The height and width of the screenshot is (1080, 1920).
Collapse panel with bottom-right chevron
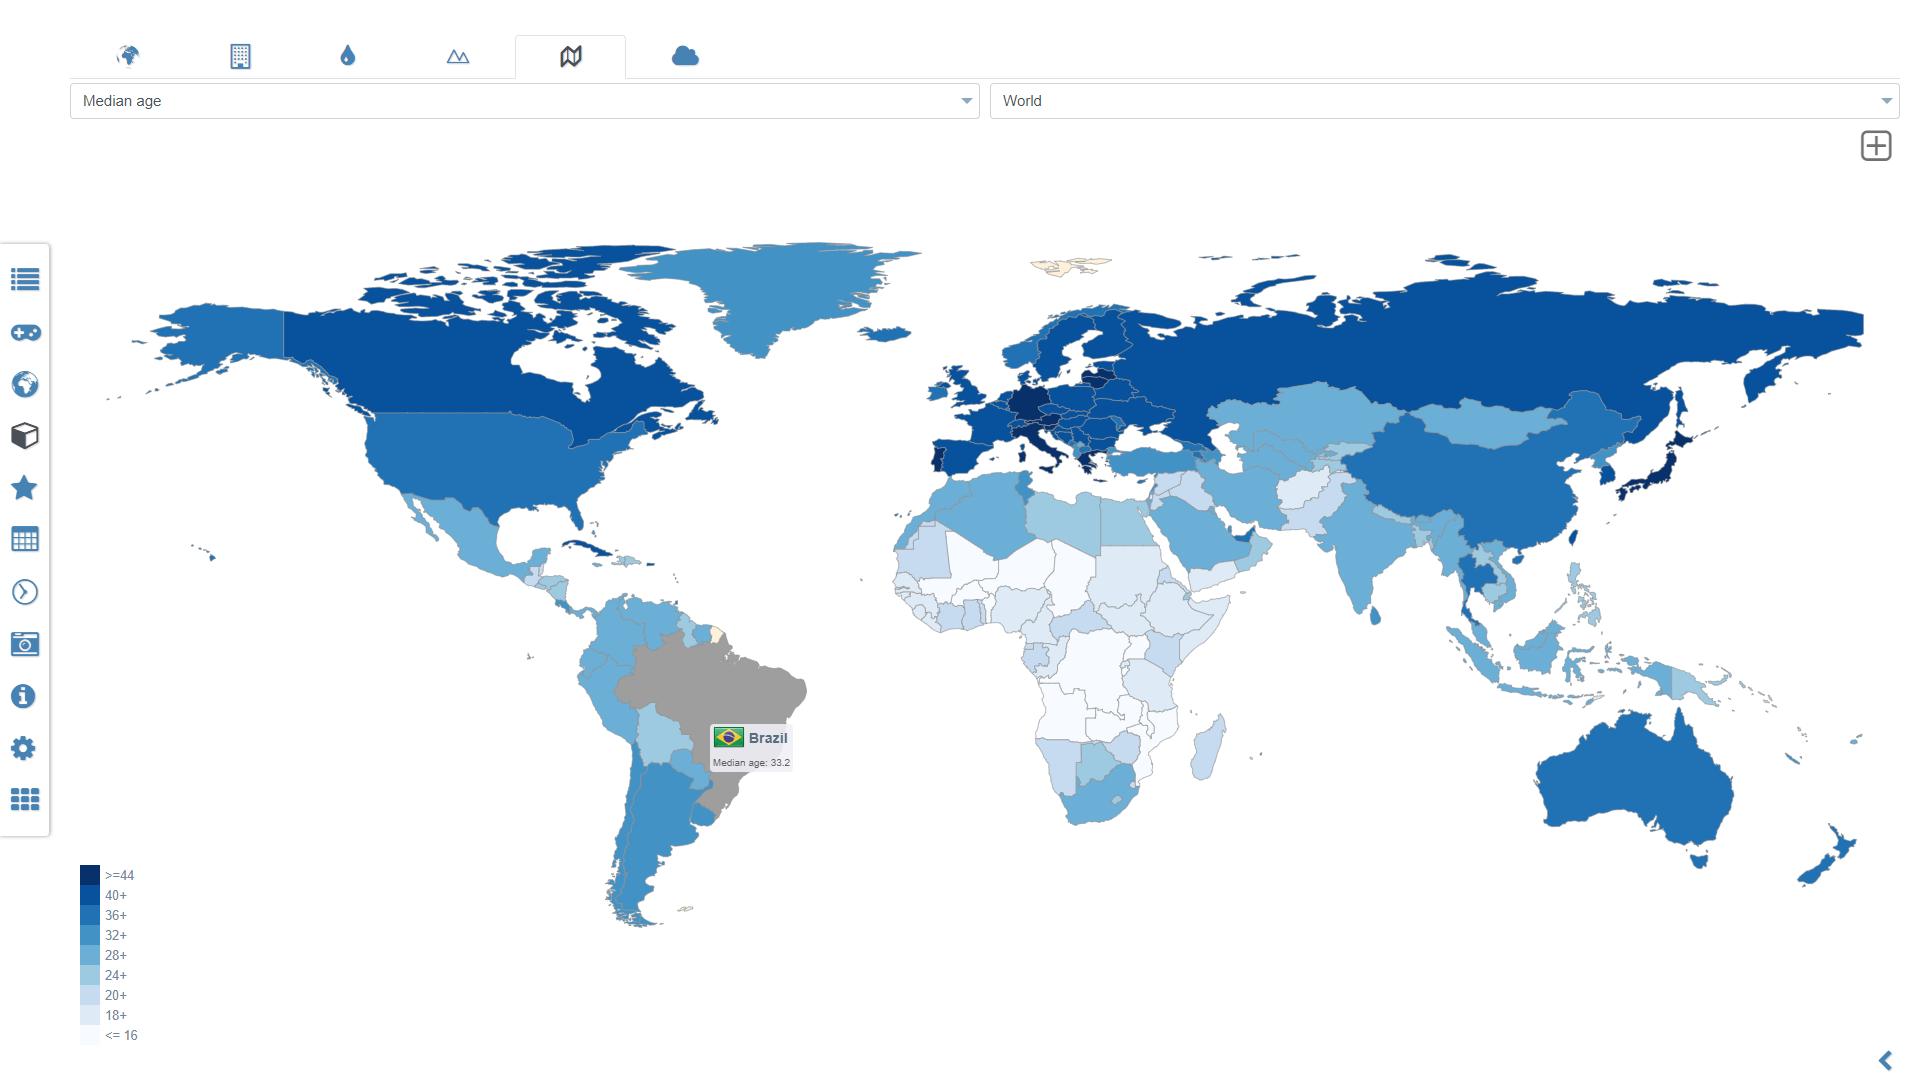(1886, 1060)
